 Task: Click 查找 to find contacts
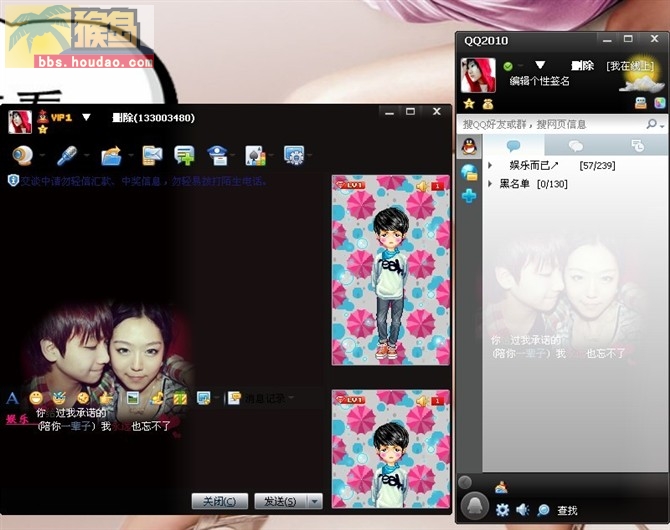pos(567,510)
